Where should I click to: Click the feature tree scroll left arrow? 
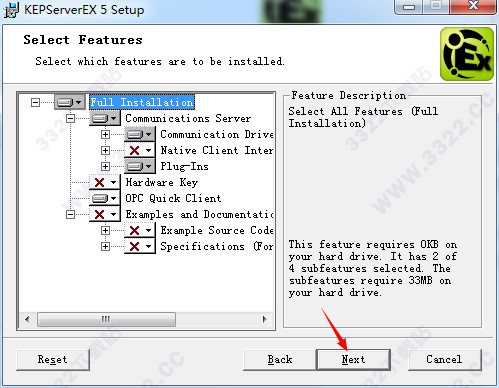pyautogui.click(x=27, y=319)
